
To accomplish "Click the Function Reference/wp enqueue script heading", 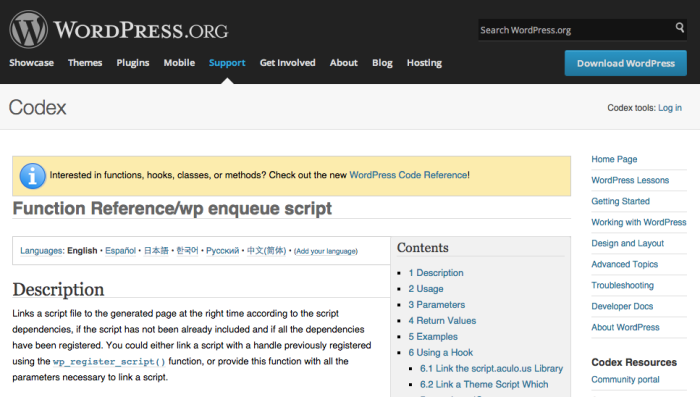I will (x=172, y=209).
